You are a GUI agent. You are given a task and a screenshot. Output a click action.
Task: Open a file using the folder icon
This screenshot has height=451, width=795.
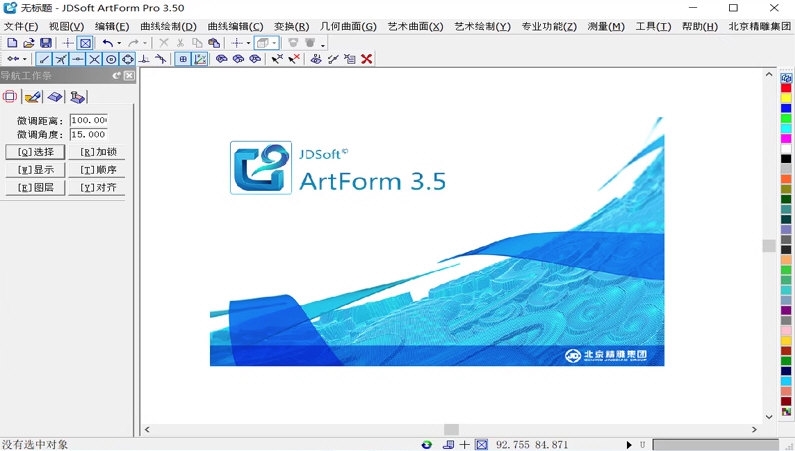coord(29,43)
